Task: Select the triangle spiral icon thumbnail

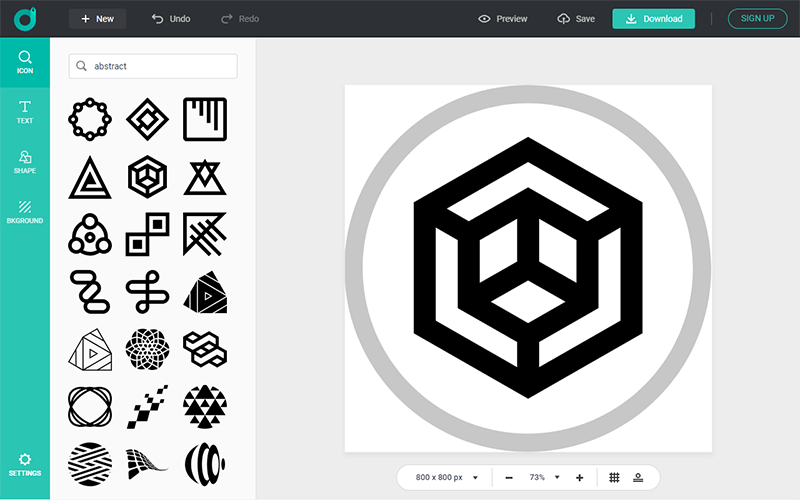Action: pos(89,177)
